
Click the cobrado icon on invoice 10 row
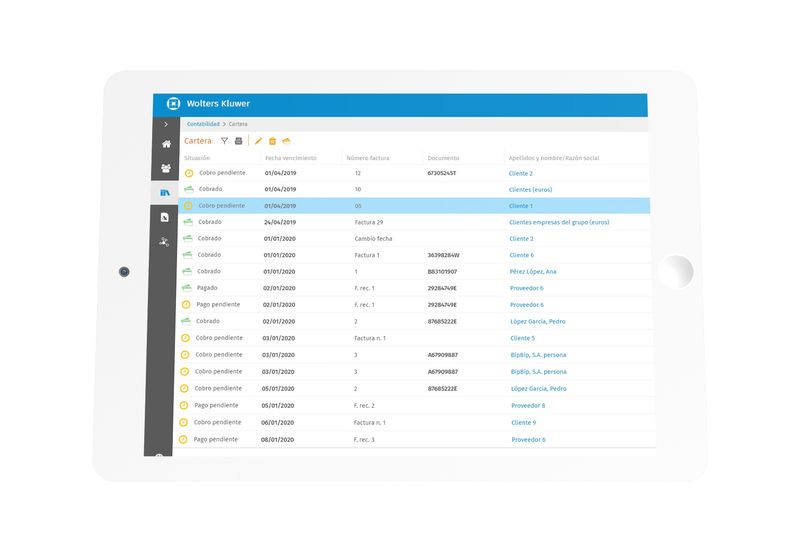point(189,189)
